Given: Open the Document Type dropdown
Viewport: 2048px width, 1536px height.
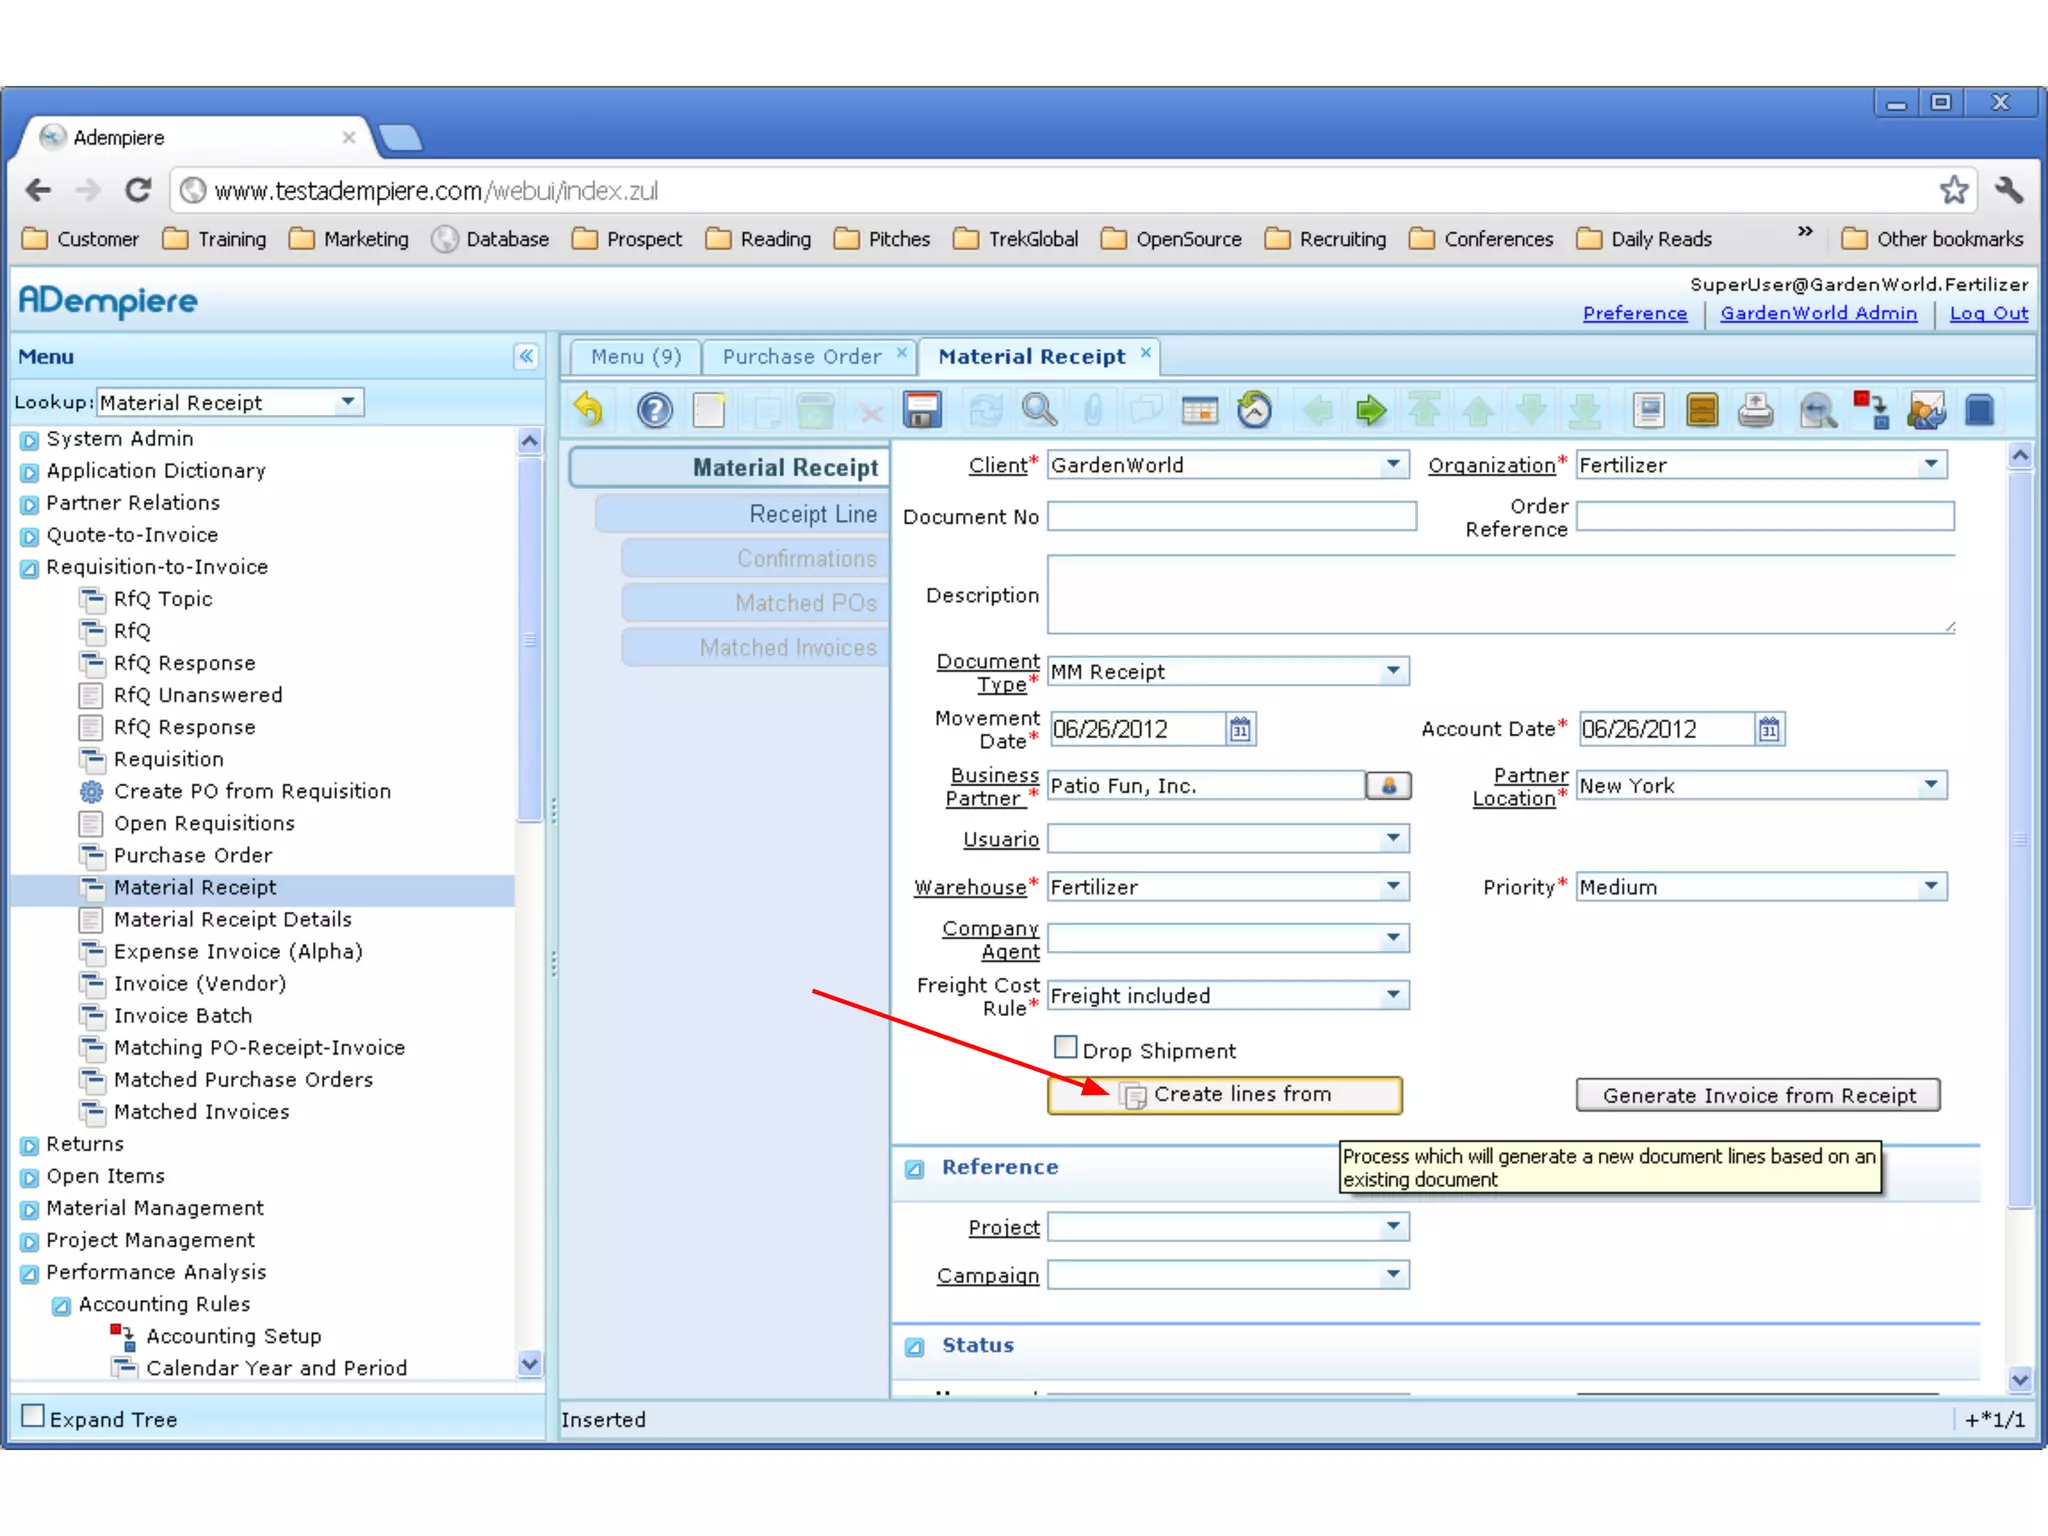Looking at the screenshot, I should [1392, 671].
